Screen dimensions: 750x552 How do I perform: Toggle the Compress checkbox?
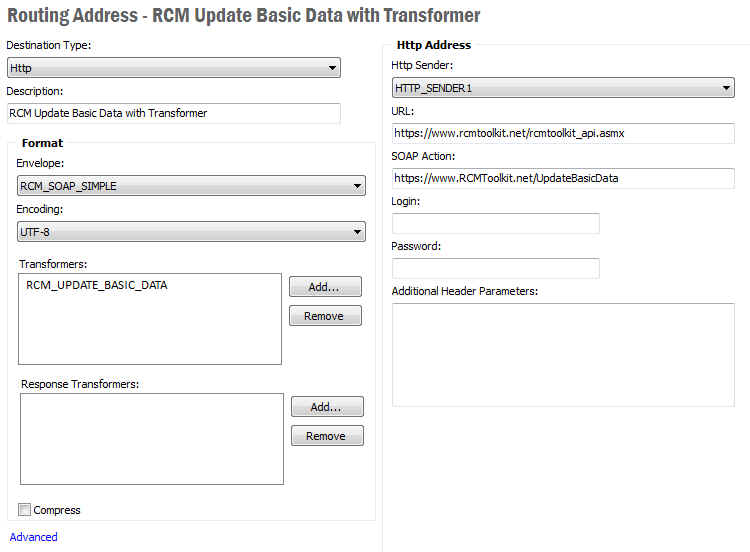(25, 510)
